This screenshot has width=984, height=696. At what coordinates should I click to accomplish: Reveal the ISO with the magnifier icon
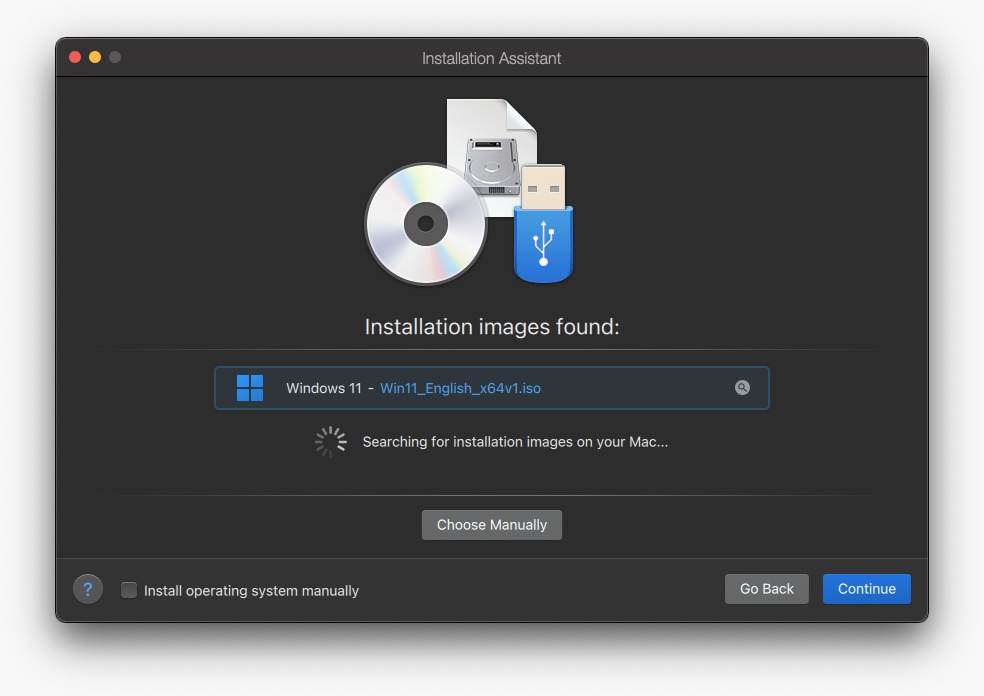[x=742, y=387]
